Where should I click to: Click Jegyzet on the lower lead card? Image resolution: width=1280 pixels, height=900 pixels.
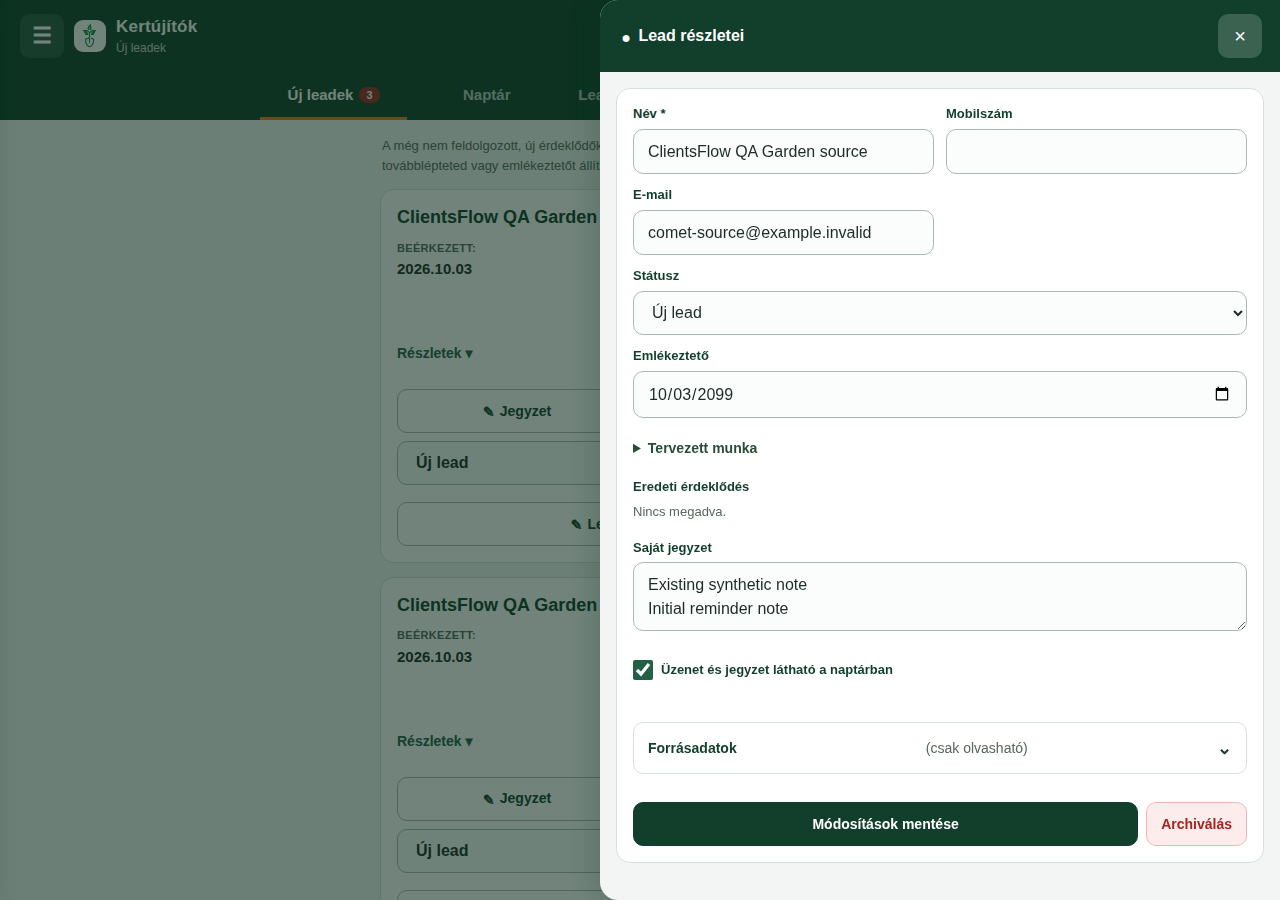pos(499,799)
